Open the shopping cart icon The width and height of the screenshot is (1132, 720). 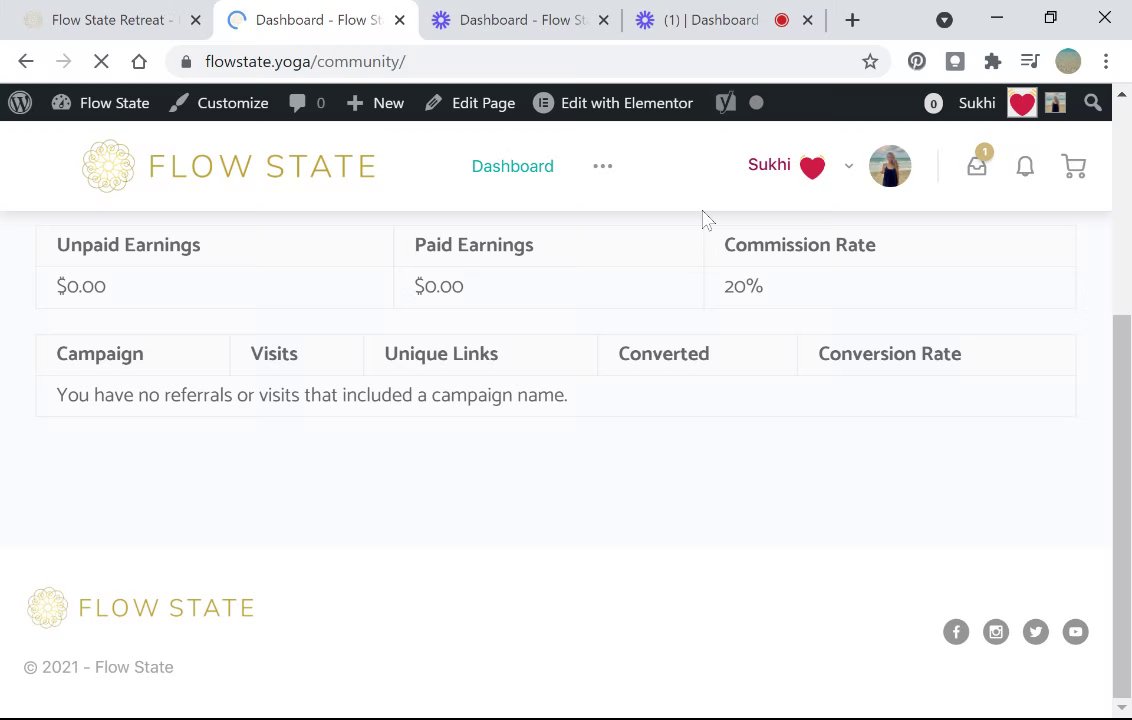pos(1073,167)
